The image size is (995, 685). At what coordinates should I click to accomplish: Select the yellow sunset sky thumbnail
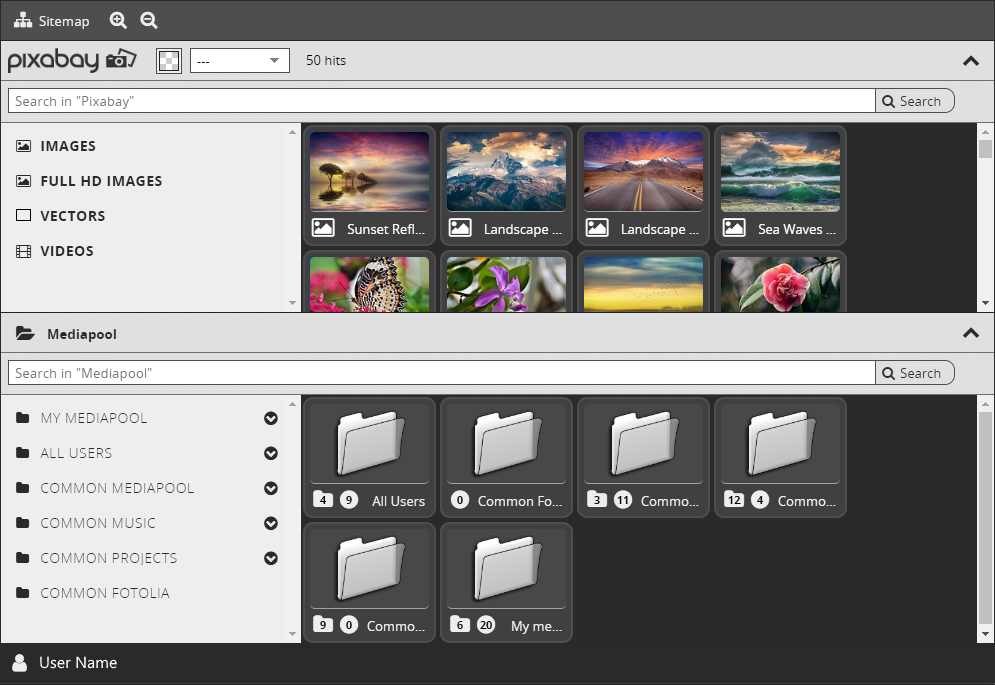[x=643, y=284]
